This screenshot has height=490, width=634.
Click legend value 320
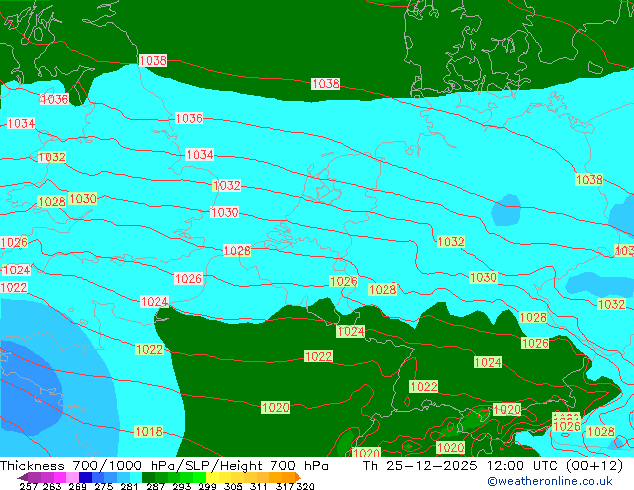coord(306,486)
